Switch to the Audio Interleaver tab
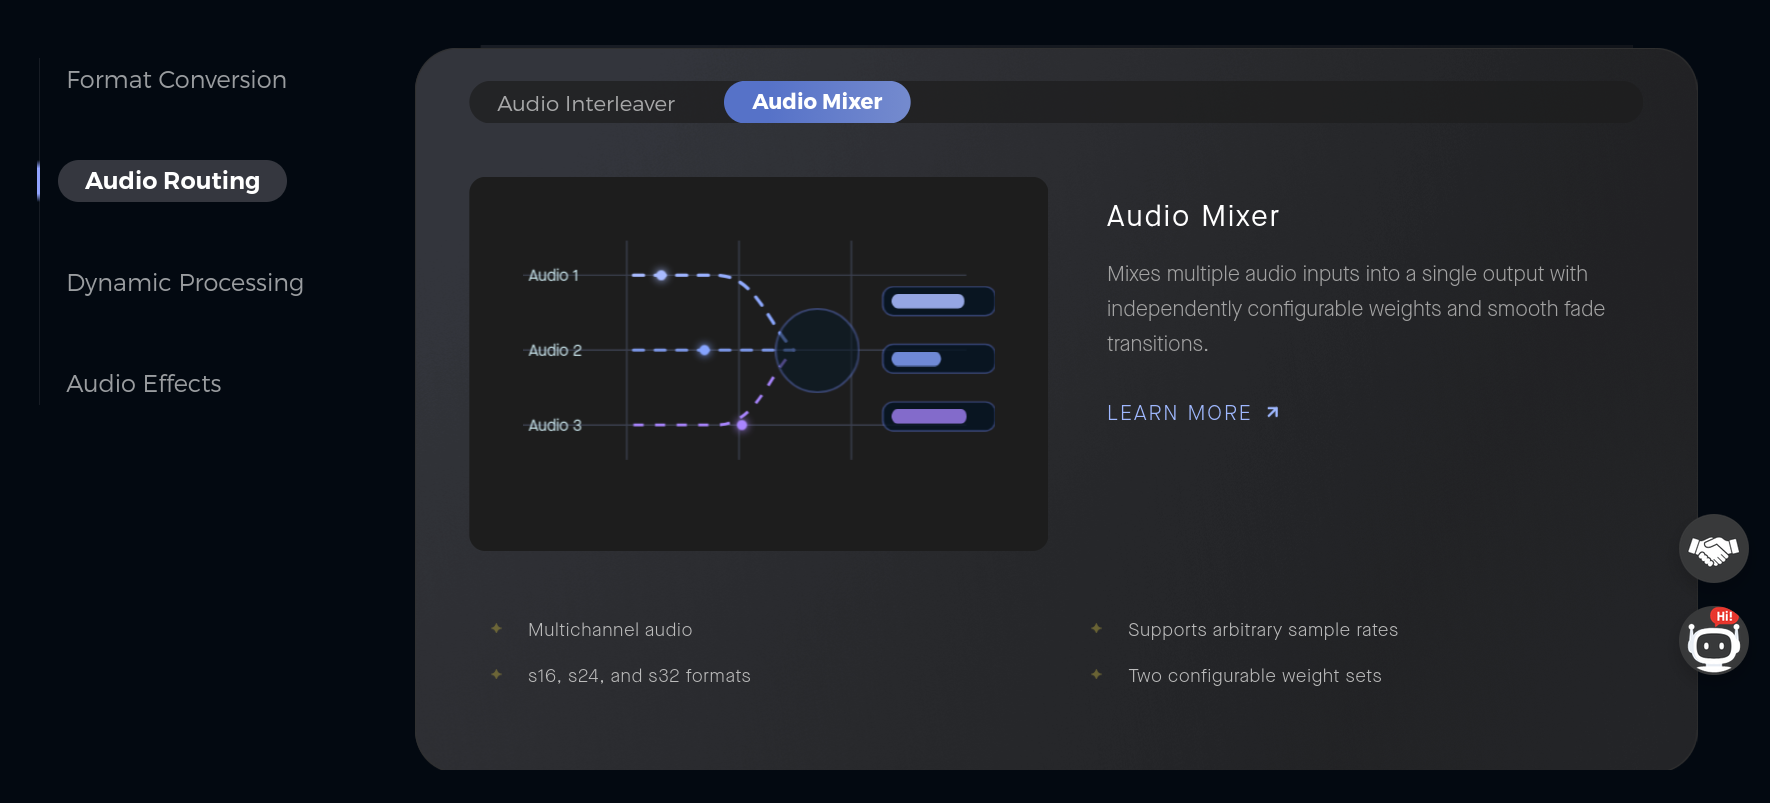This screenshot has width=1770, height=803. pyautogui.click(x=586, y=103)
